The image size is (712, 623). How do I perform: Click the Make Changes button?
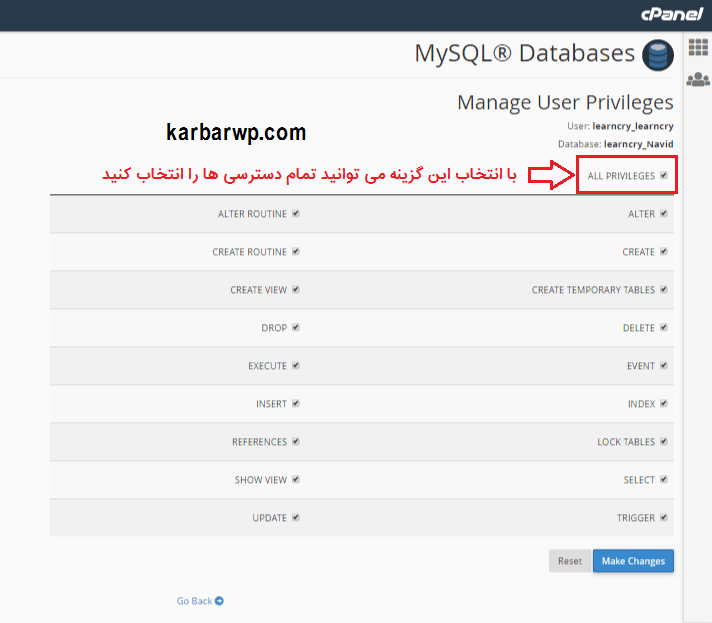tap(633, 561)
